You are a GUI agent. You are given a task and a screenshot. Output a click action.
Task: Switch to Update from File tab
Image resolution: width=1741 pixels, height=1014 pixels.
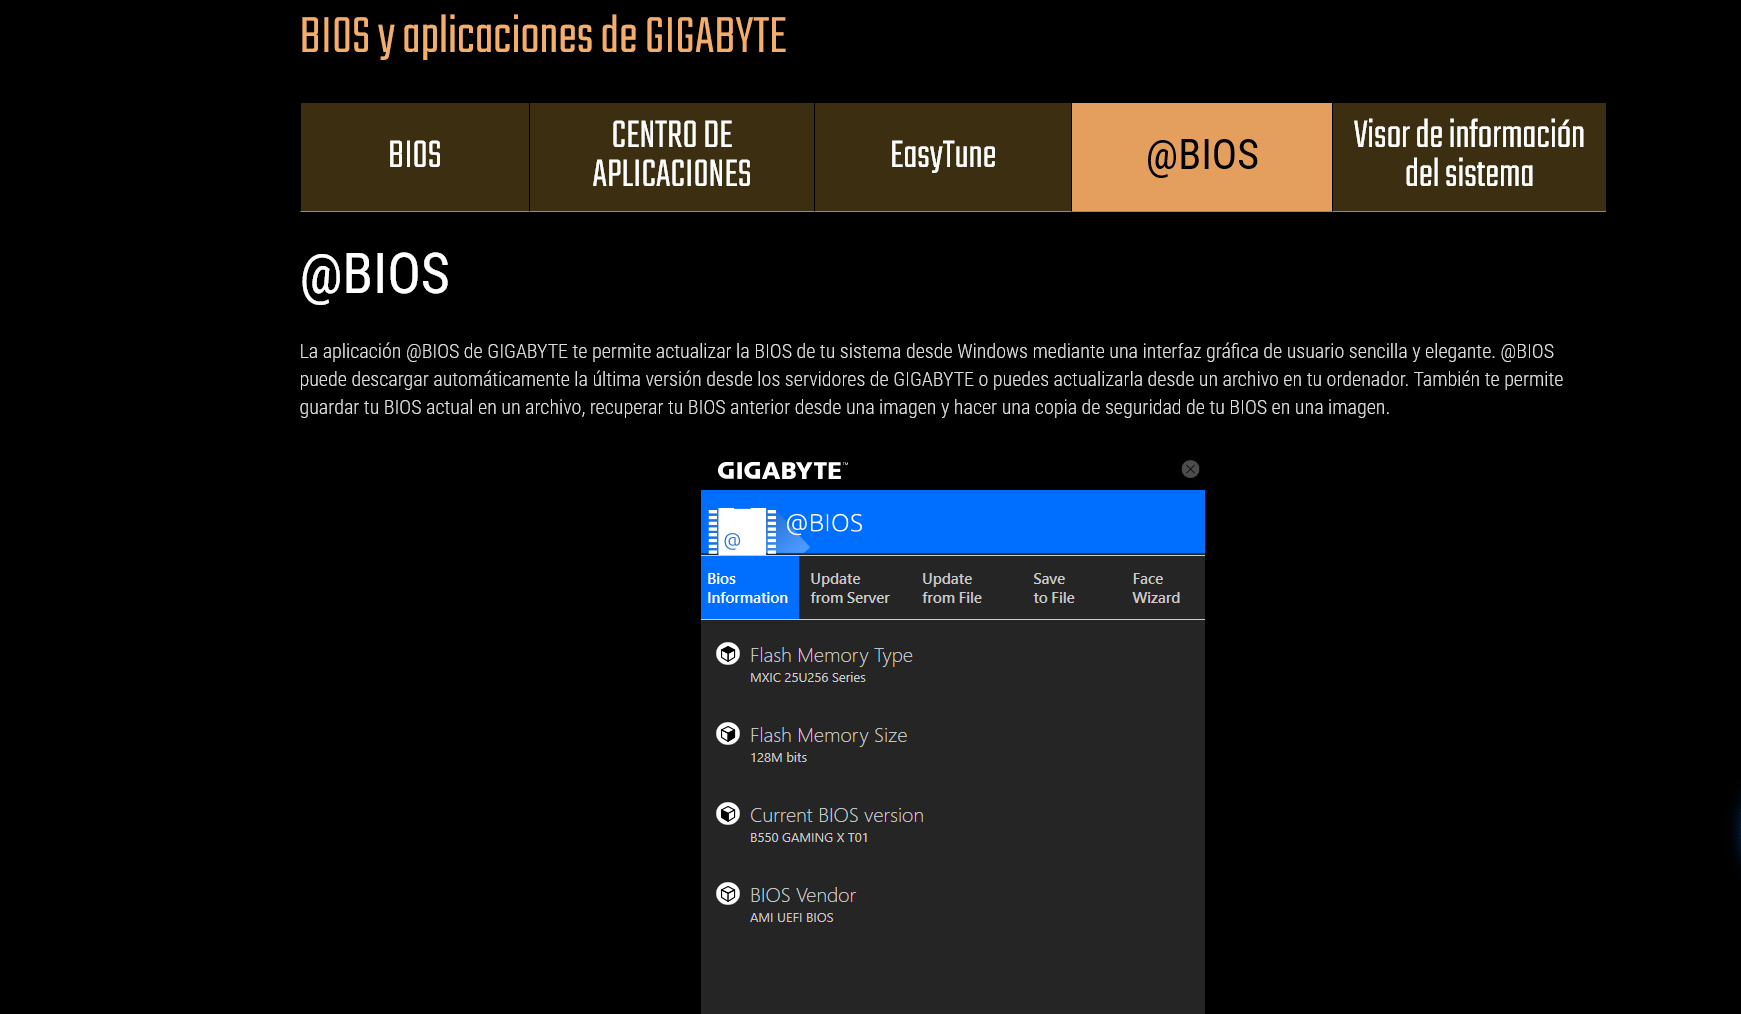952,588
